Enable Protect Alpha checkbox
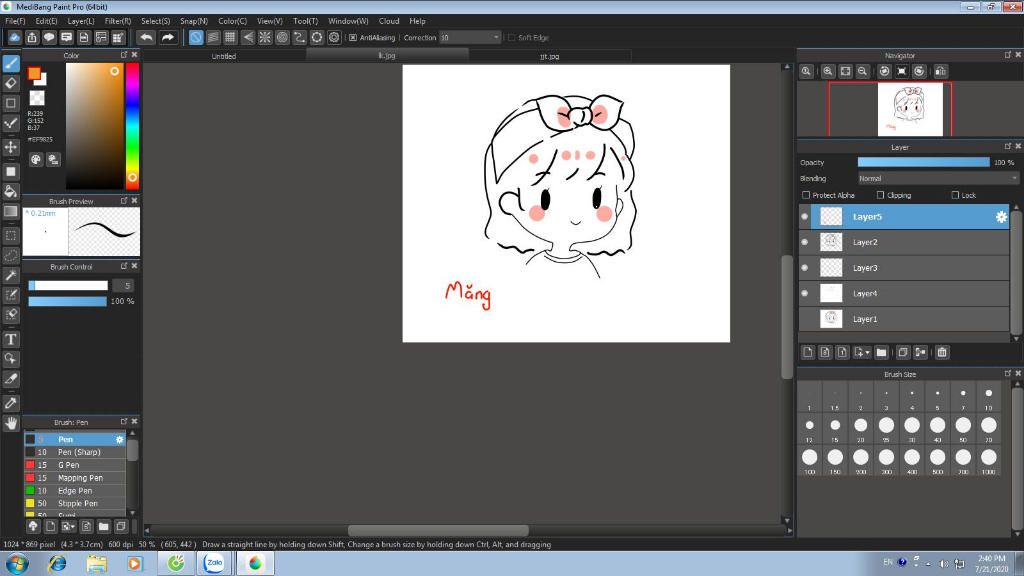This screenshot has height=576, width=1024. point(806,195)
